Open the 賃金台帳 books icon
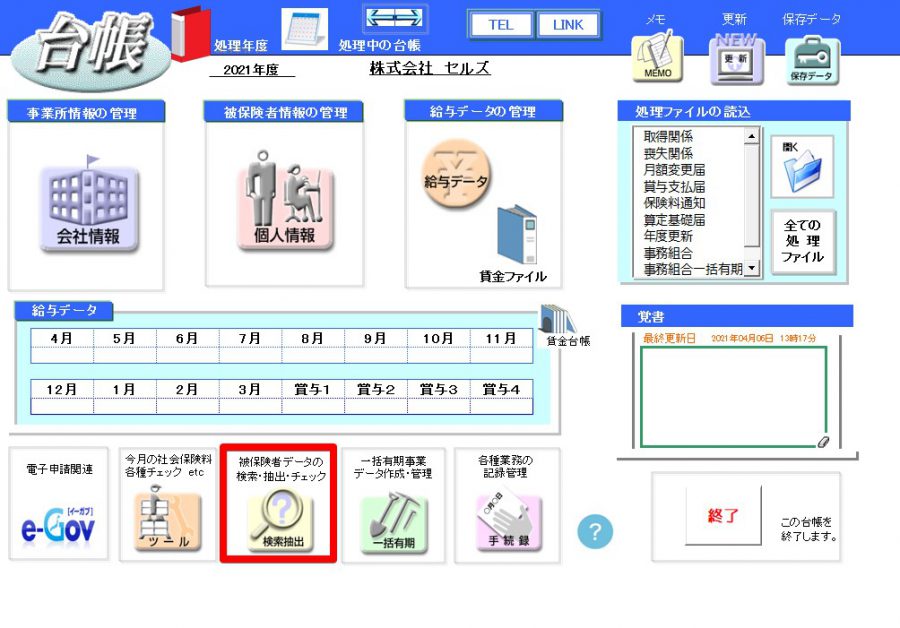 tap(557, 319)
